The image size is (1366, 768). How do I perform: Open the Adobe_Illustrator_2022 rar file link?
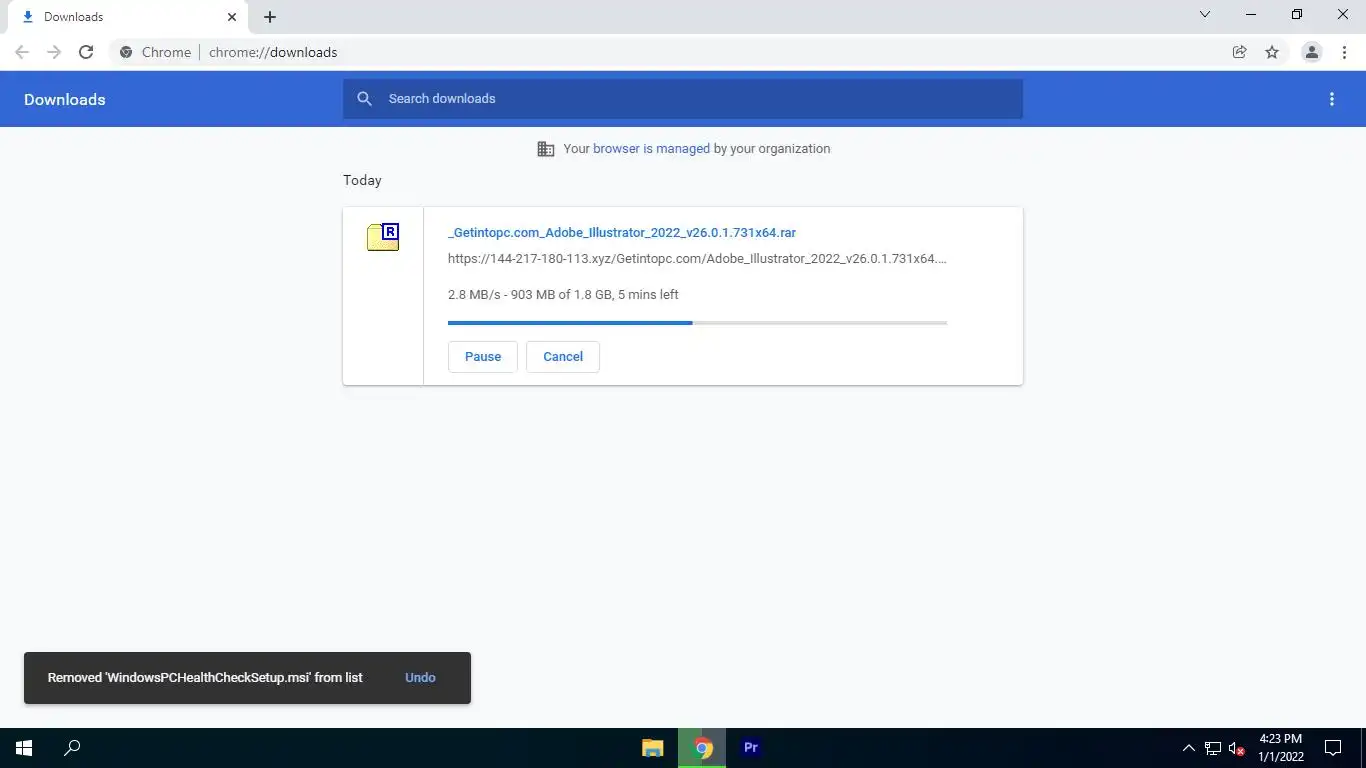pyautogui.click(x=622, y=233)
